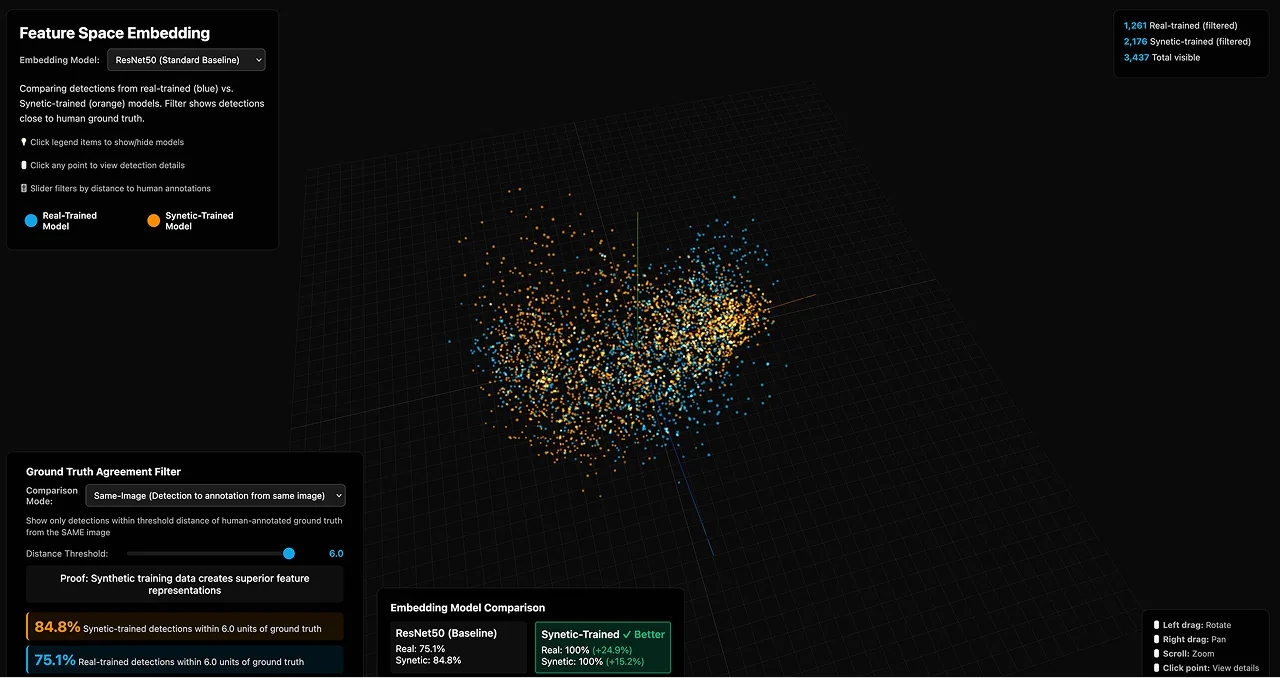Screen dimensions: 1280x678
Task: Click the Proof: Synthetic training data banner
Action: pos(185,584)
